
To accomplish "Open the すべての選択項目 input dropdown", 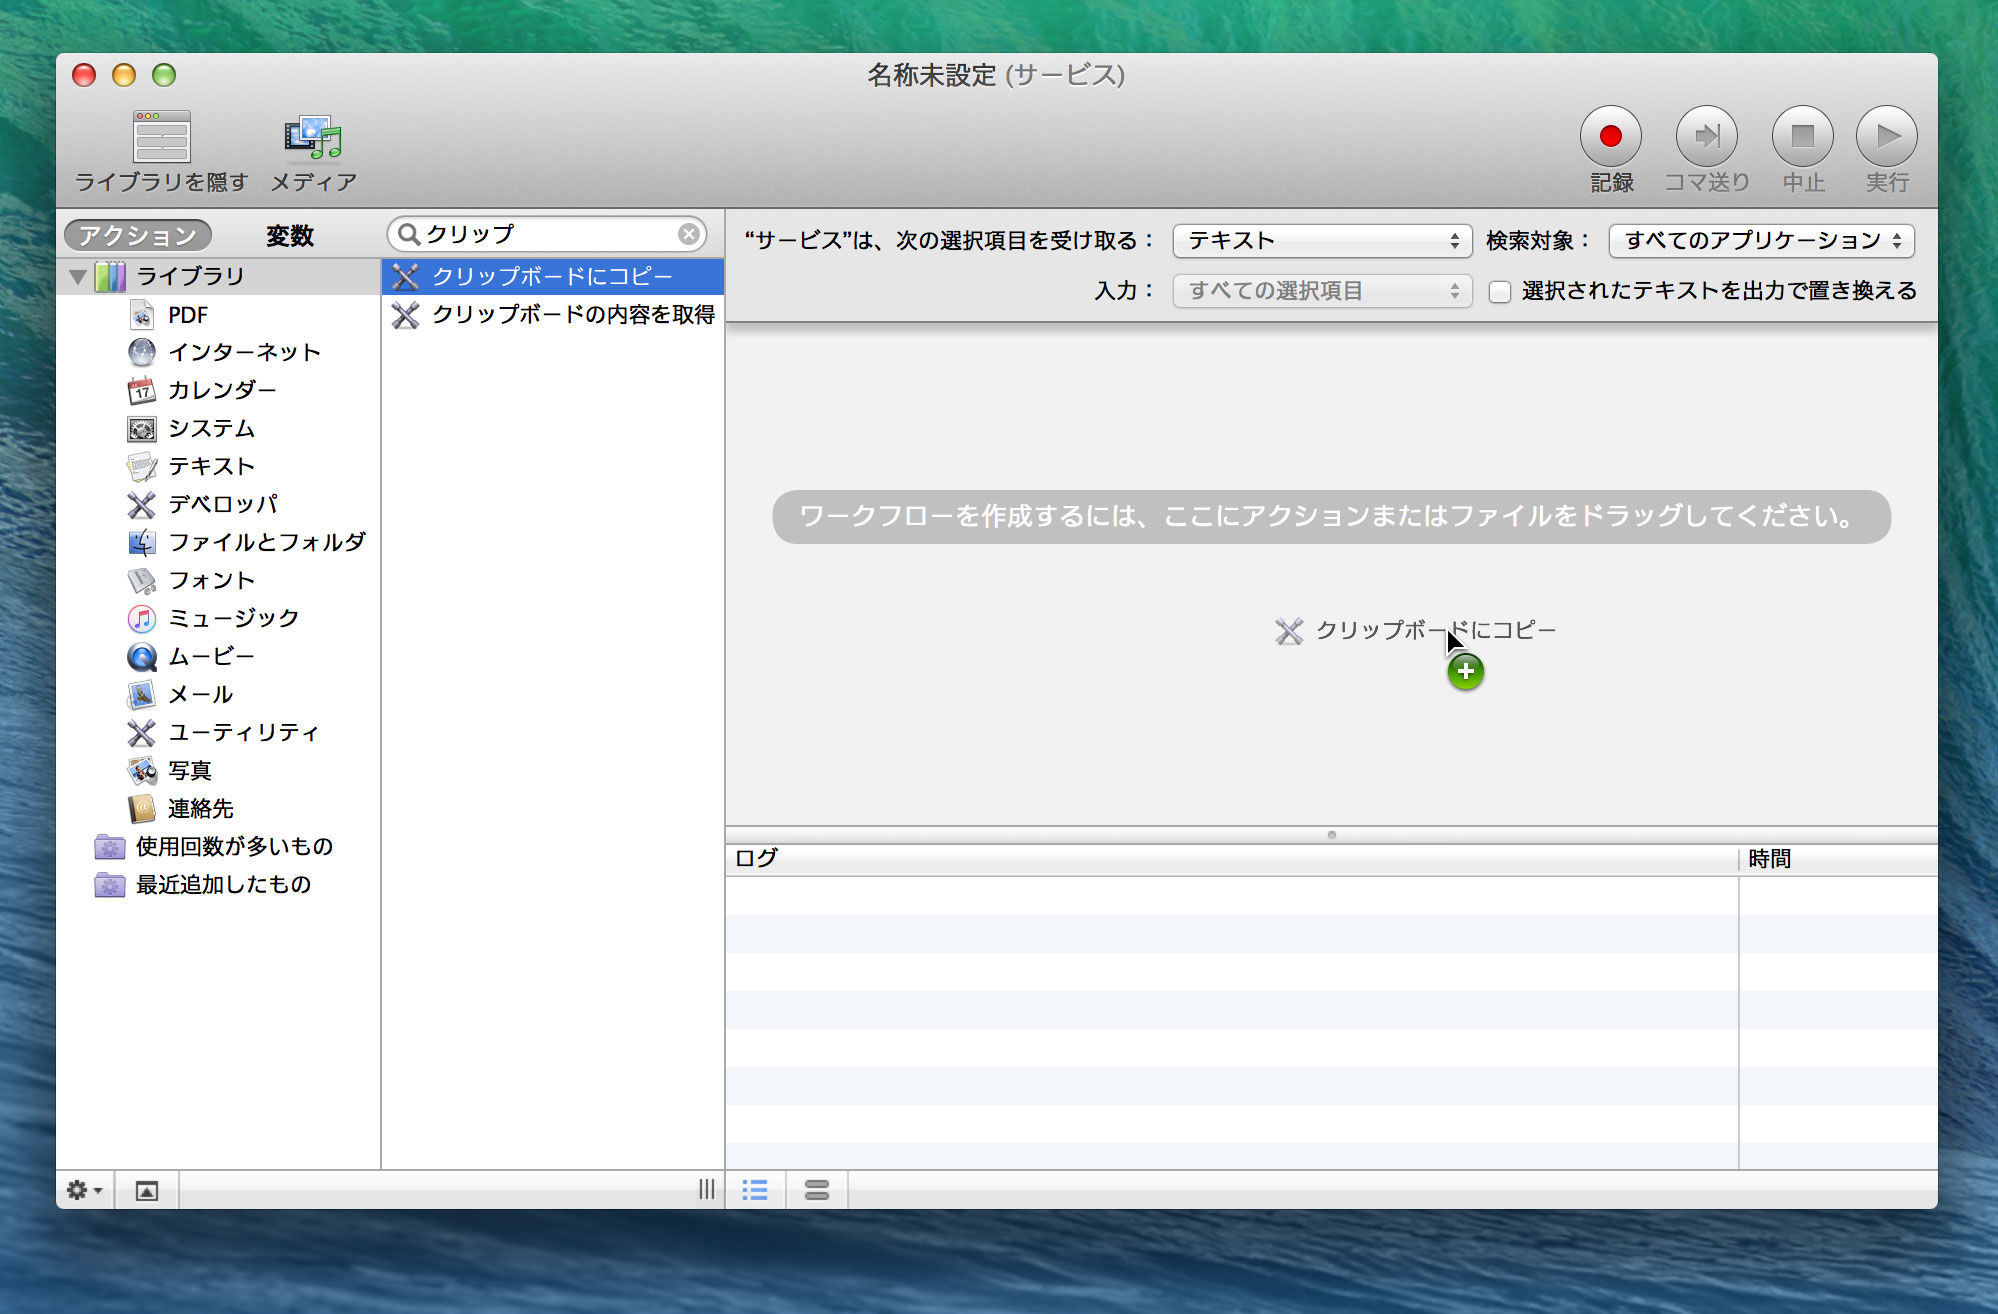I will [1322, 291].
